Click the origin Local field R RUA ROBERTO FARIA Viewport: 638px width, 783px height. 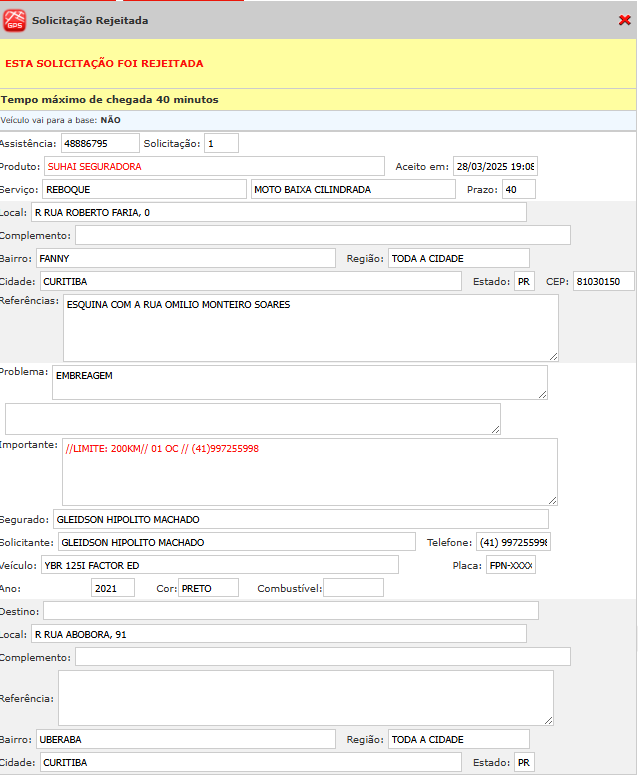click(278, 212)
